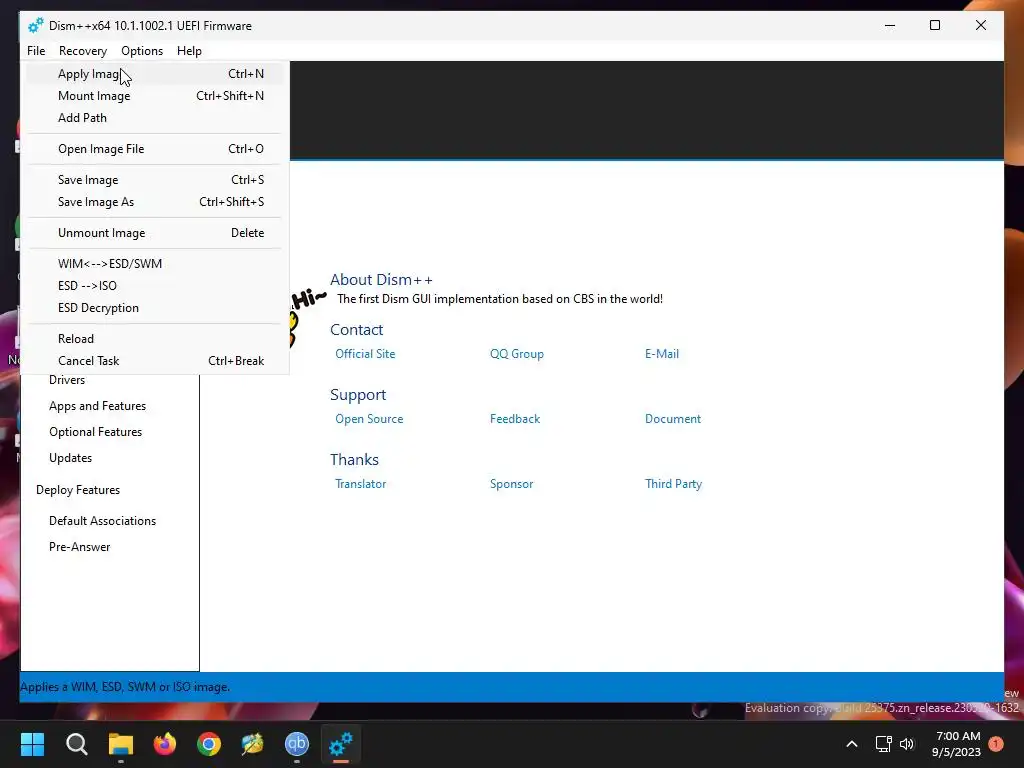
Task: Open the taskbar Search icon
Action: click(76, 743)
